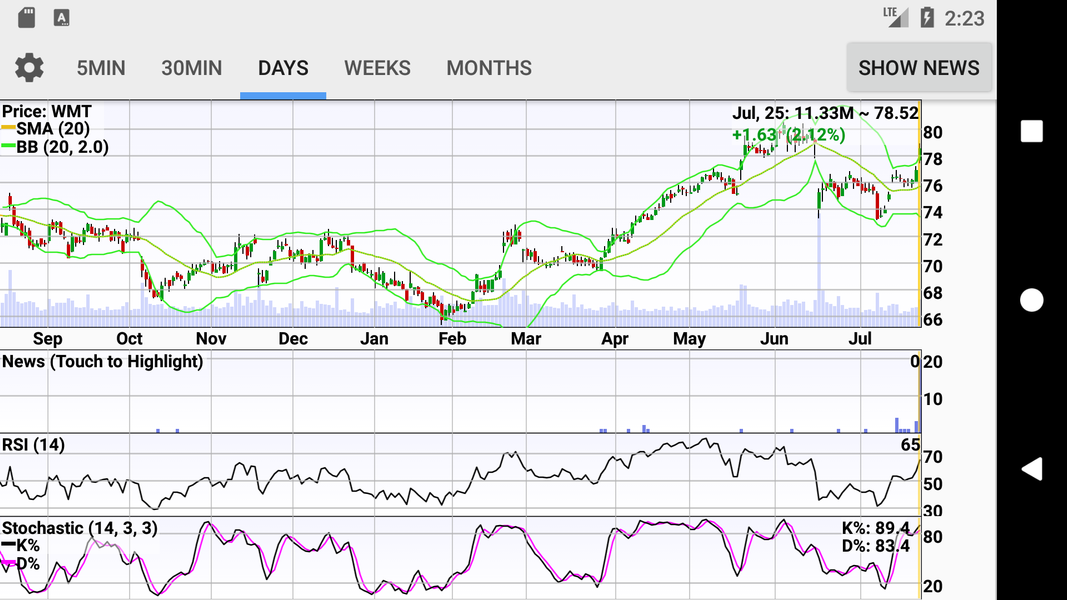Viewport: 1067px width, 600px height.
Task: Tap the LTE signal icon in status bar
Action: [896, 17]
